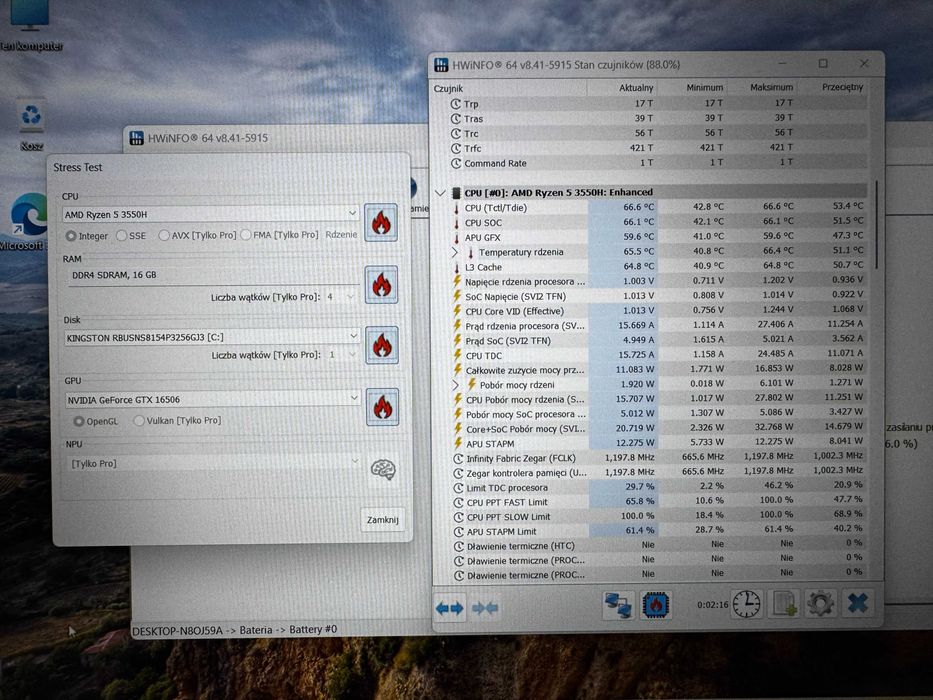
Task: Open the RAM thread count dropdown
Action: pos(340,296)
